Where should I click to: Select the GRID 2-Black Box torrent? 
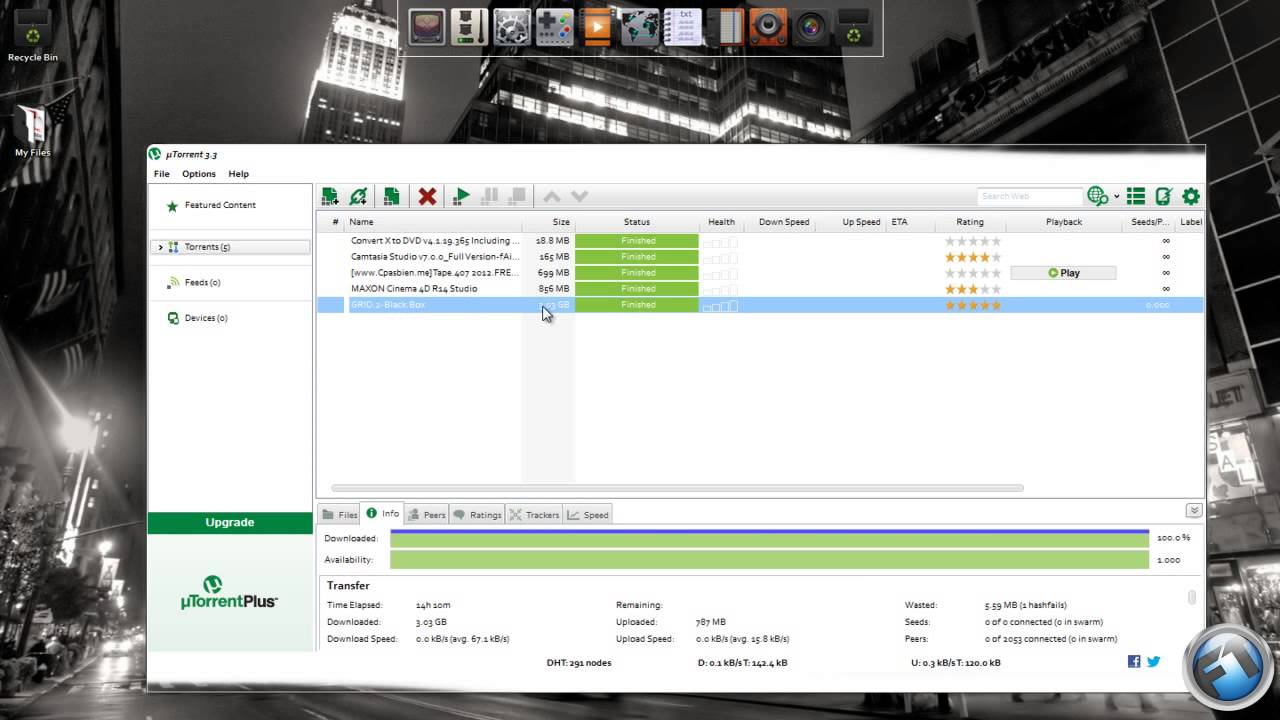click(388, 305)
